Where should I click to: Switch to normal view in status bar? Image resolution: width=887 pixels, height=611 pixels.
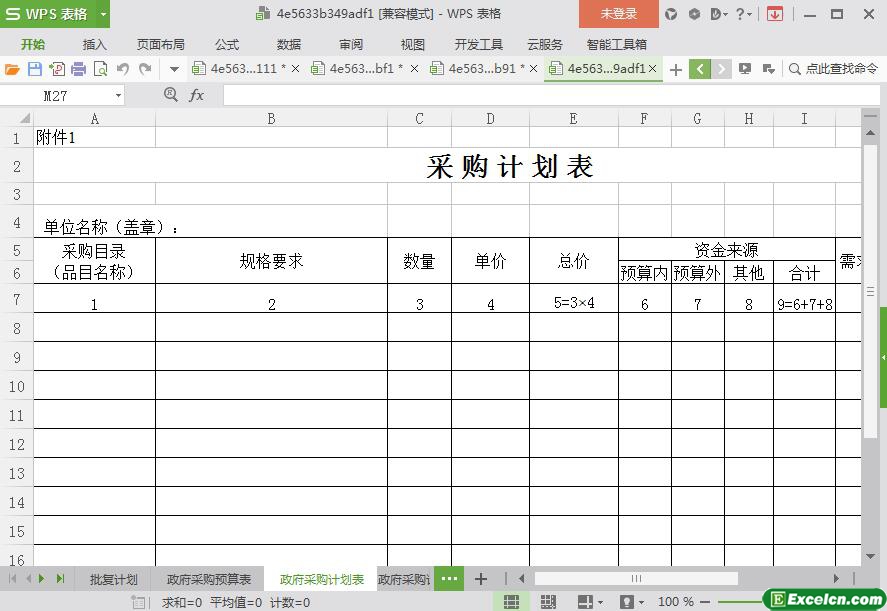[x=511, y=602]
